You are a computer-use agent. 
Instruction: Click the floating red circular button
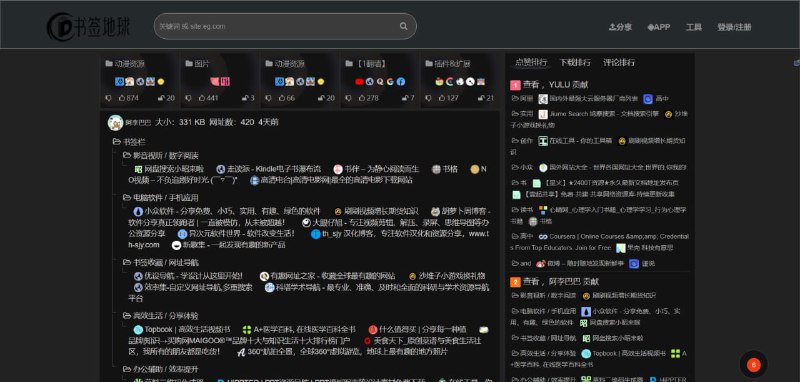753,365
